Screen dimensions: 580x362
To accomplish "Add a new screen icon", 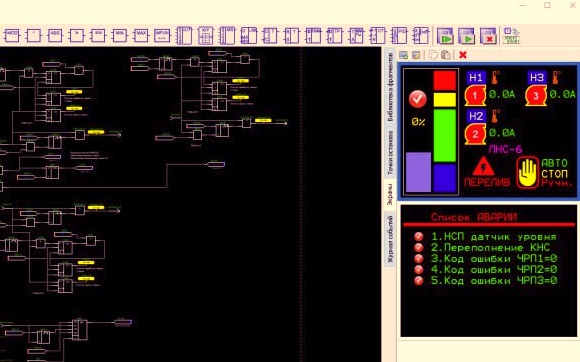I will (x=404, y=55).
